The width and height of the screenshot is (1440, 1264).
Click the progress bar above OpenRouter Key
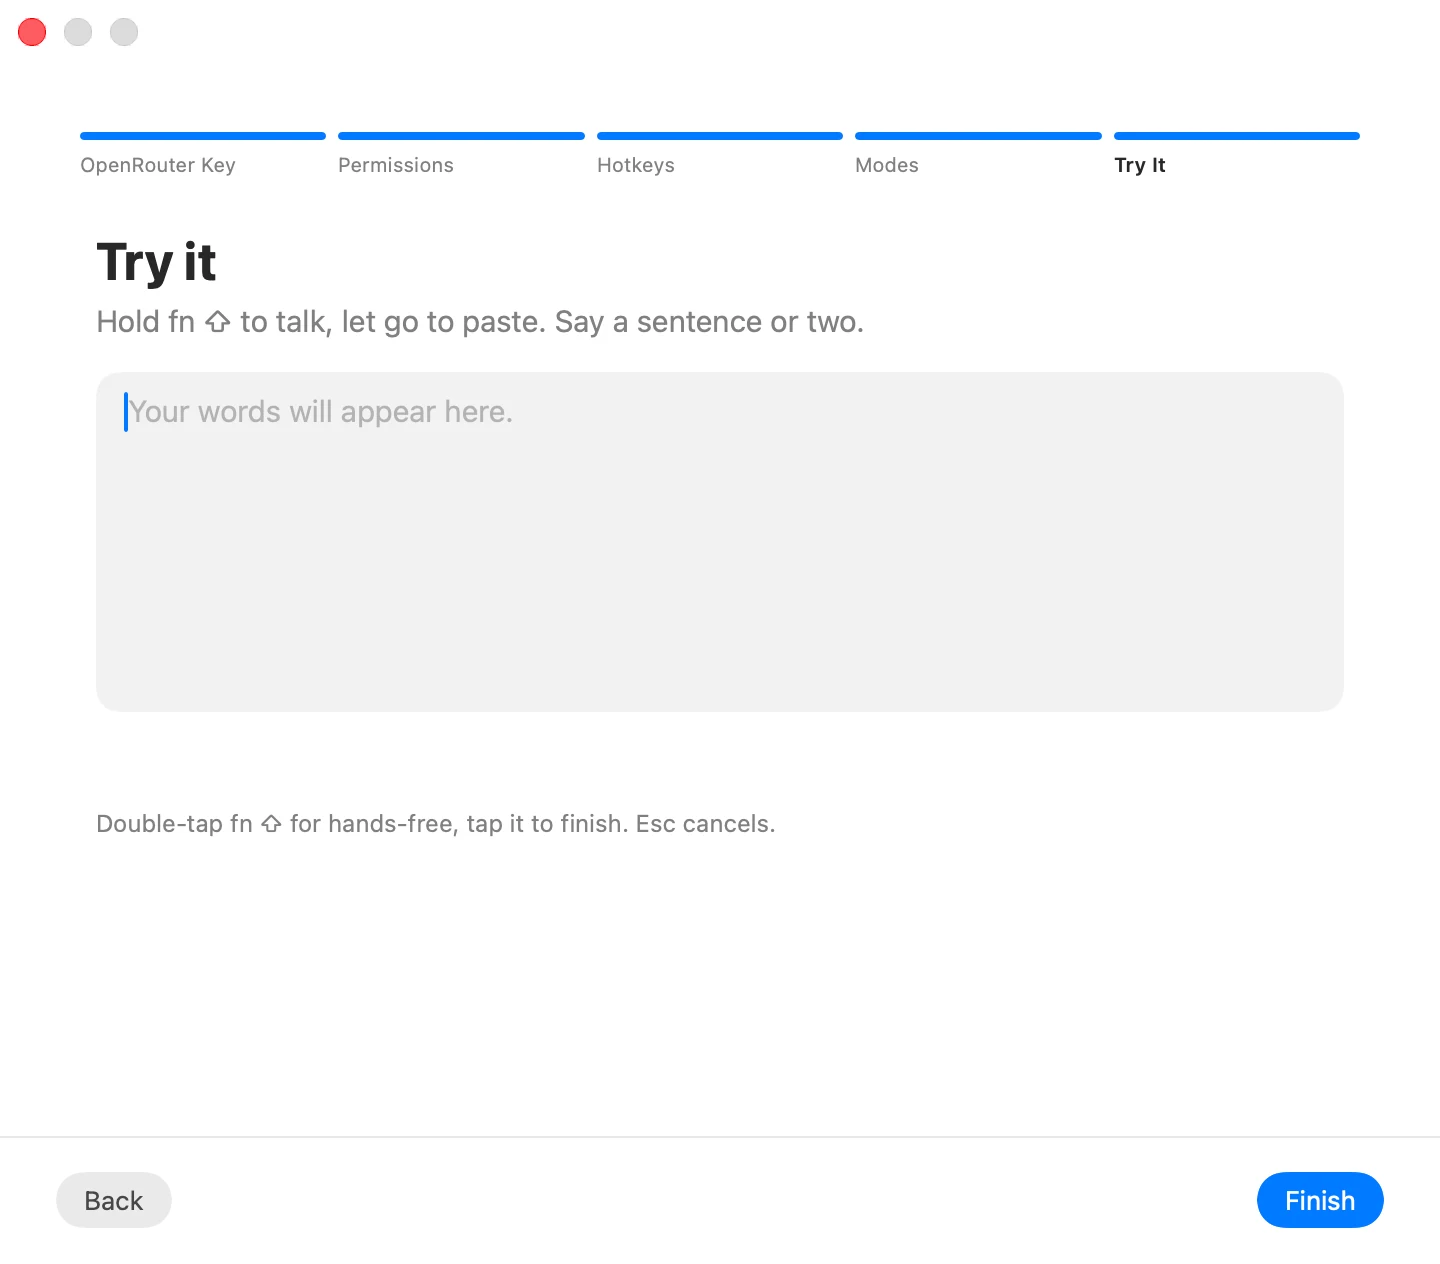[203, 136]
